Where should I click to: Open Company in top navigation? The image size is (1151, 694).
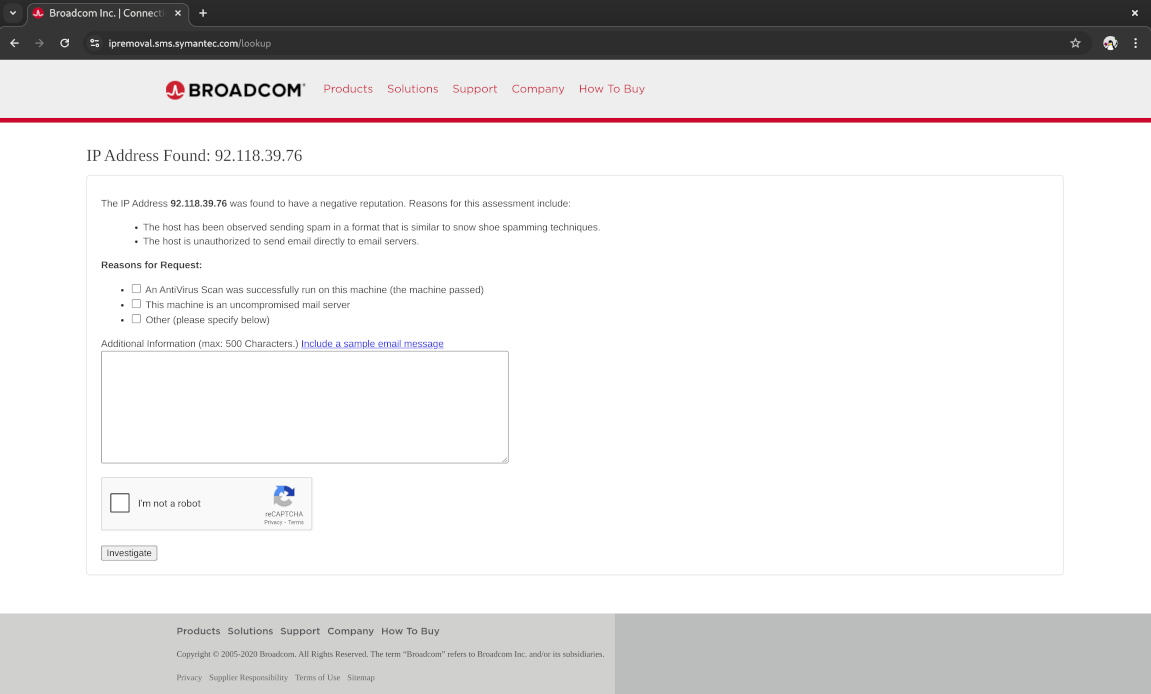(x=538, y=89)
